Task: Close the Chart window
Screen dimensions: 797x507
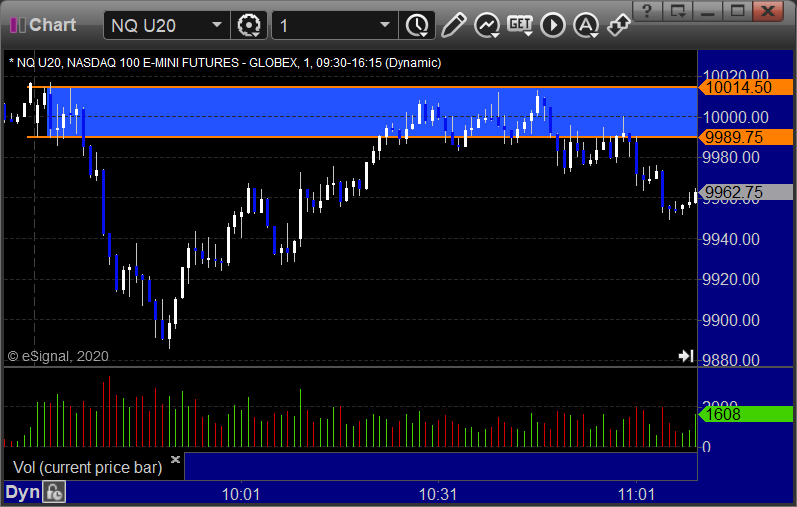Action: coord(768,11)
